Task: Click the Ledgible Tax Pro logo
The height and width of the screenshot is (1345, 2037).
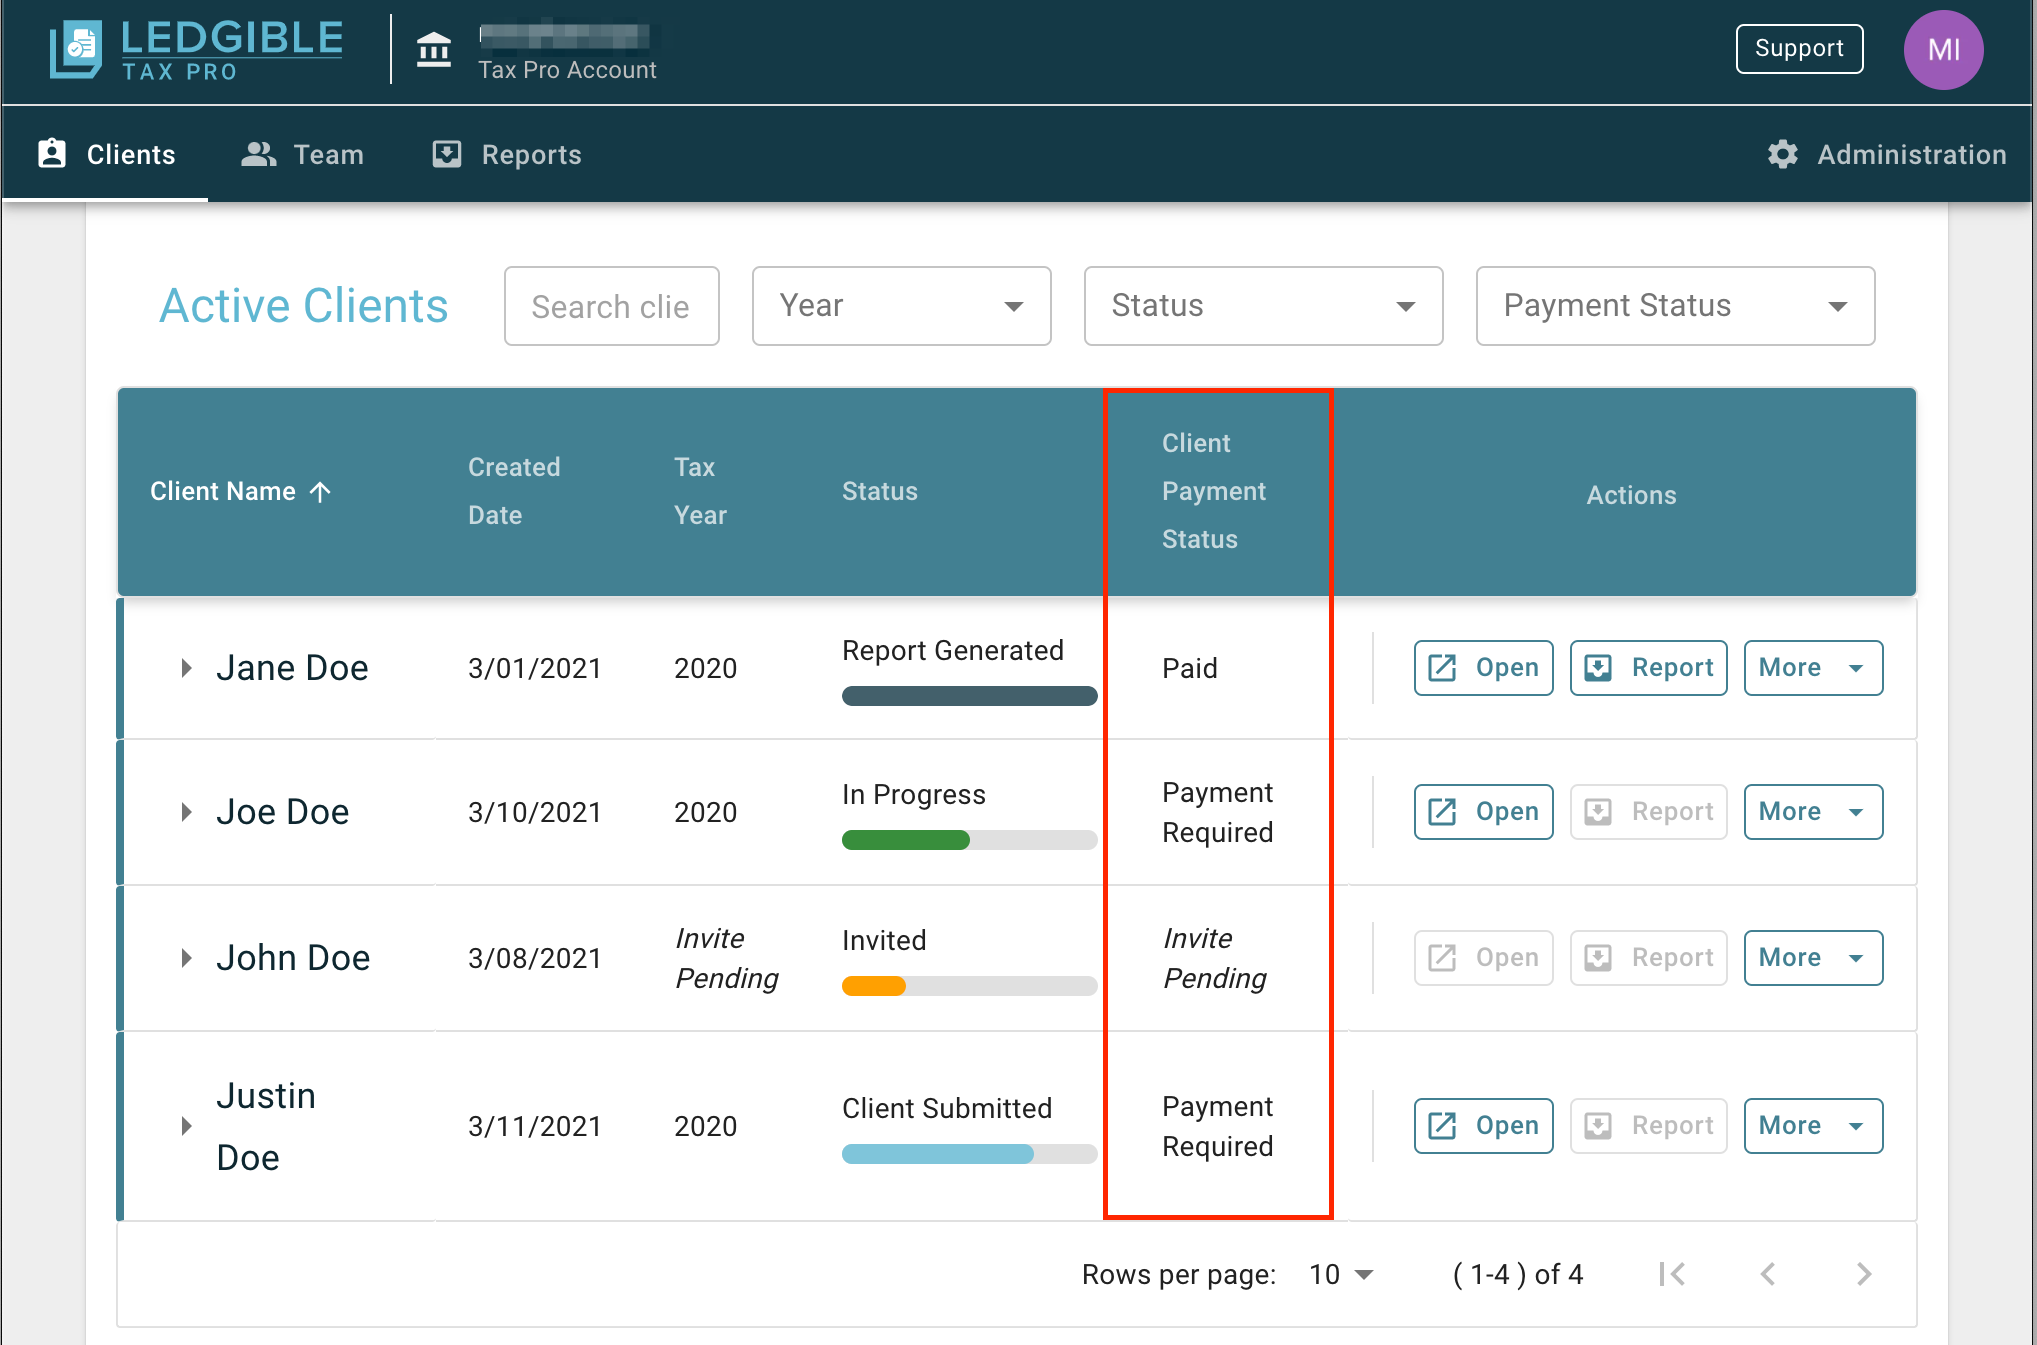Action: [196, 49]
